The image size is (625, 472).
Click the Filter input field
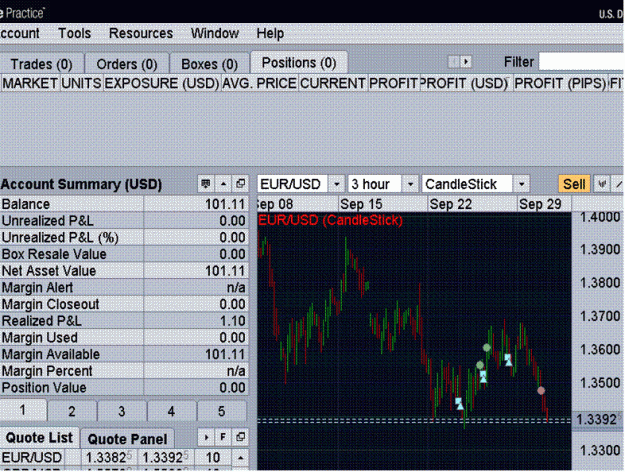(581, 62)
